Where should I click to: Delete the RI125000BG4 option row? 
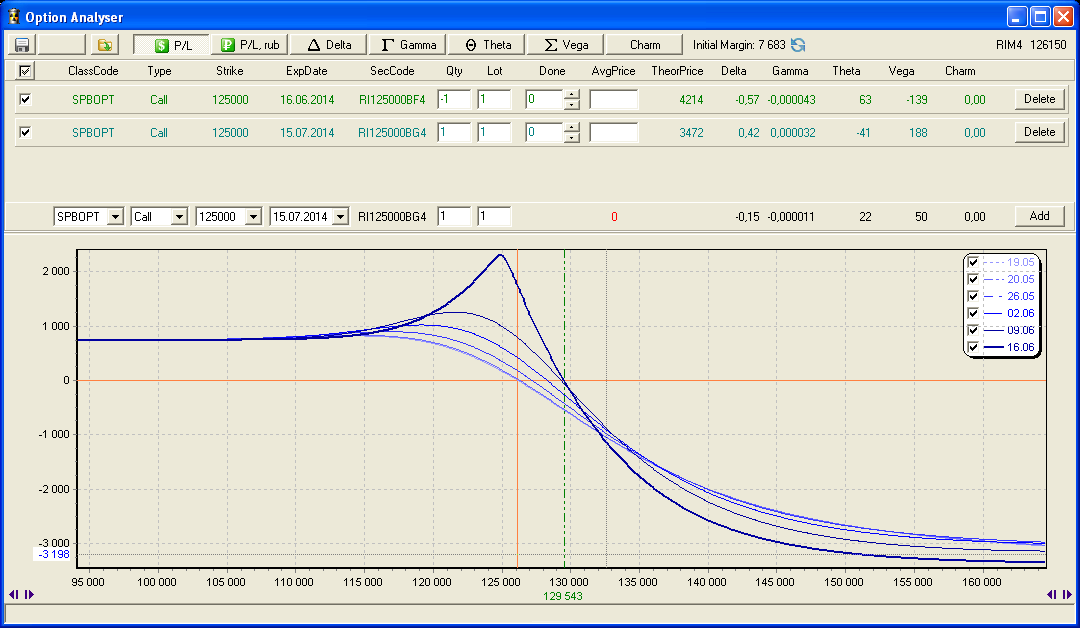click(1039, 132)
